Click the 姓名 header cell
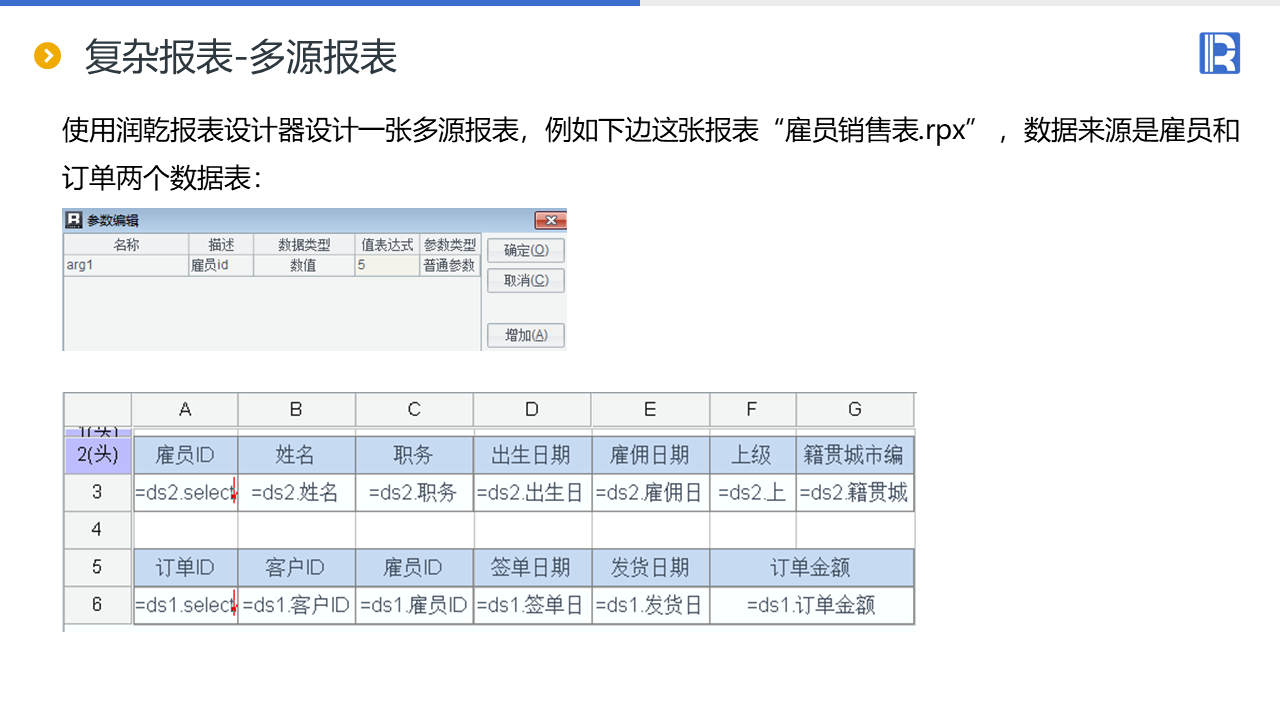The image size is (1280, 720). (296, 455)
